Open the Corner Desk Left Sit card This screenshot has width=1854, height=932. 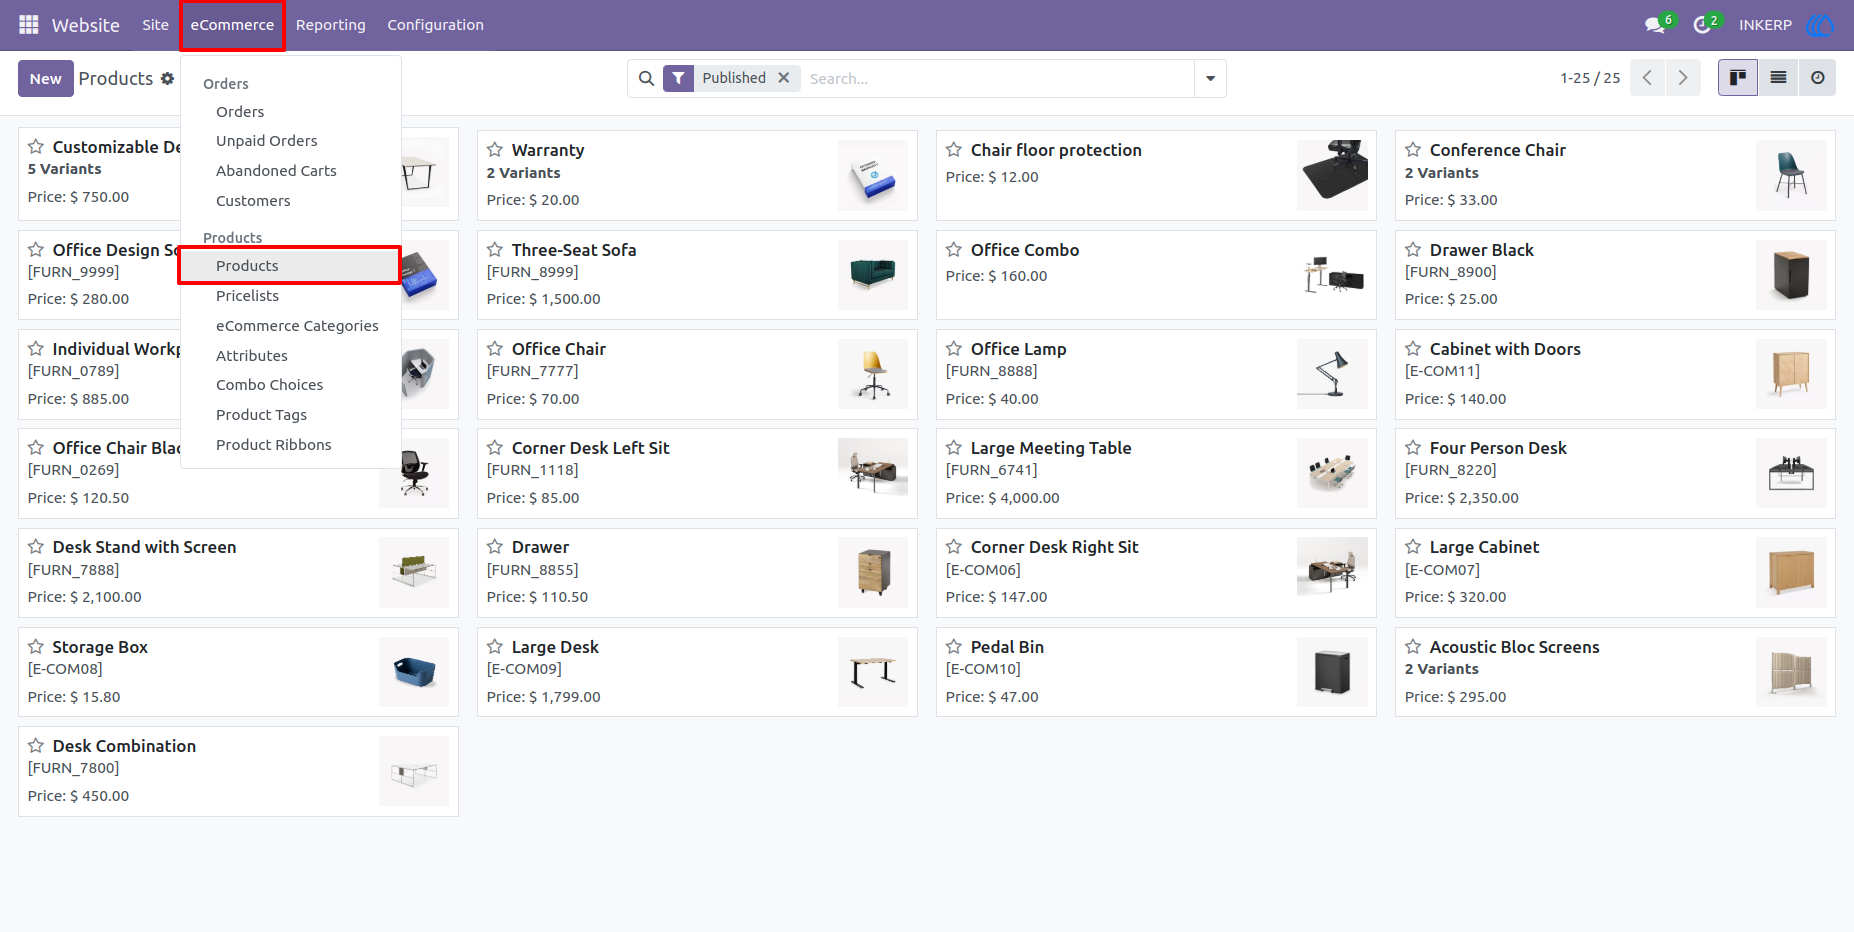pos(697,473)
